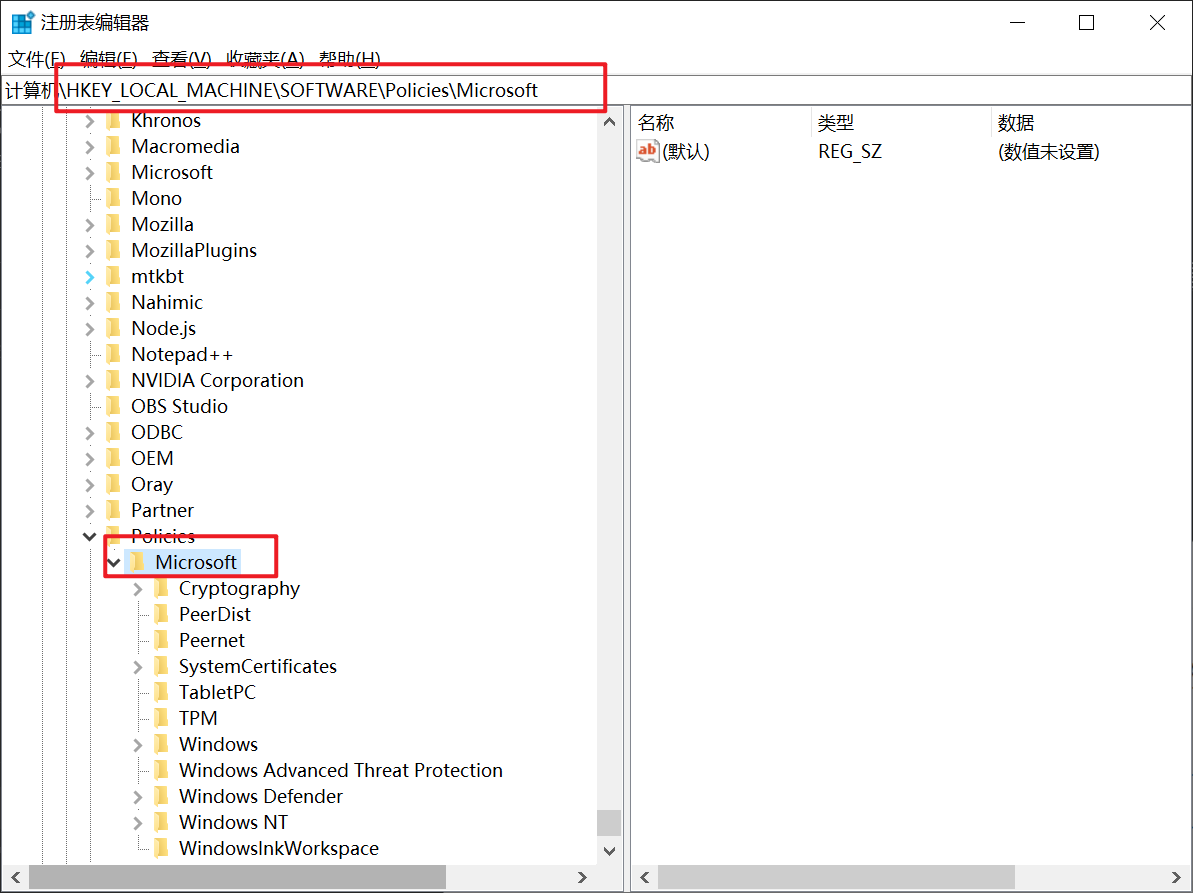Expand the Macromedia key

pyautogui.click(x=90, y=147)
